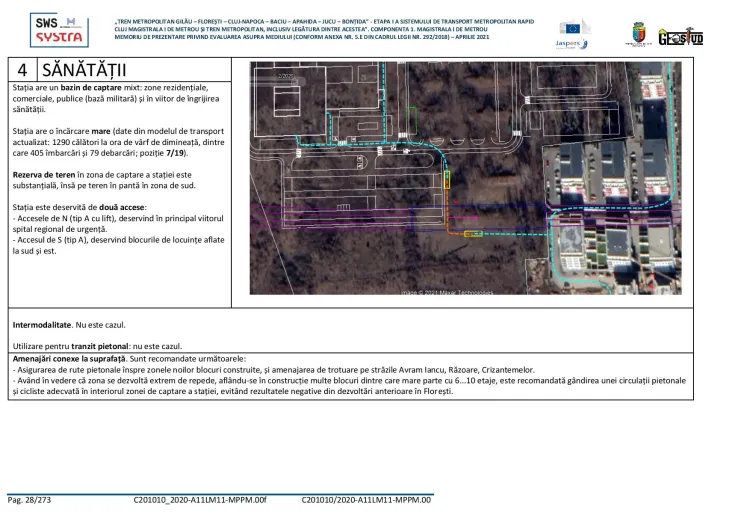Select the lower yellow access marker on map
This screenshot has width=750, height=530.
471,232
